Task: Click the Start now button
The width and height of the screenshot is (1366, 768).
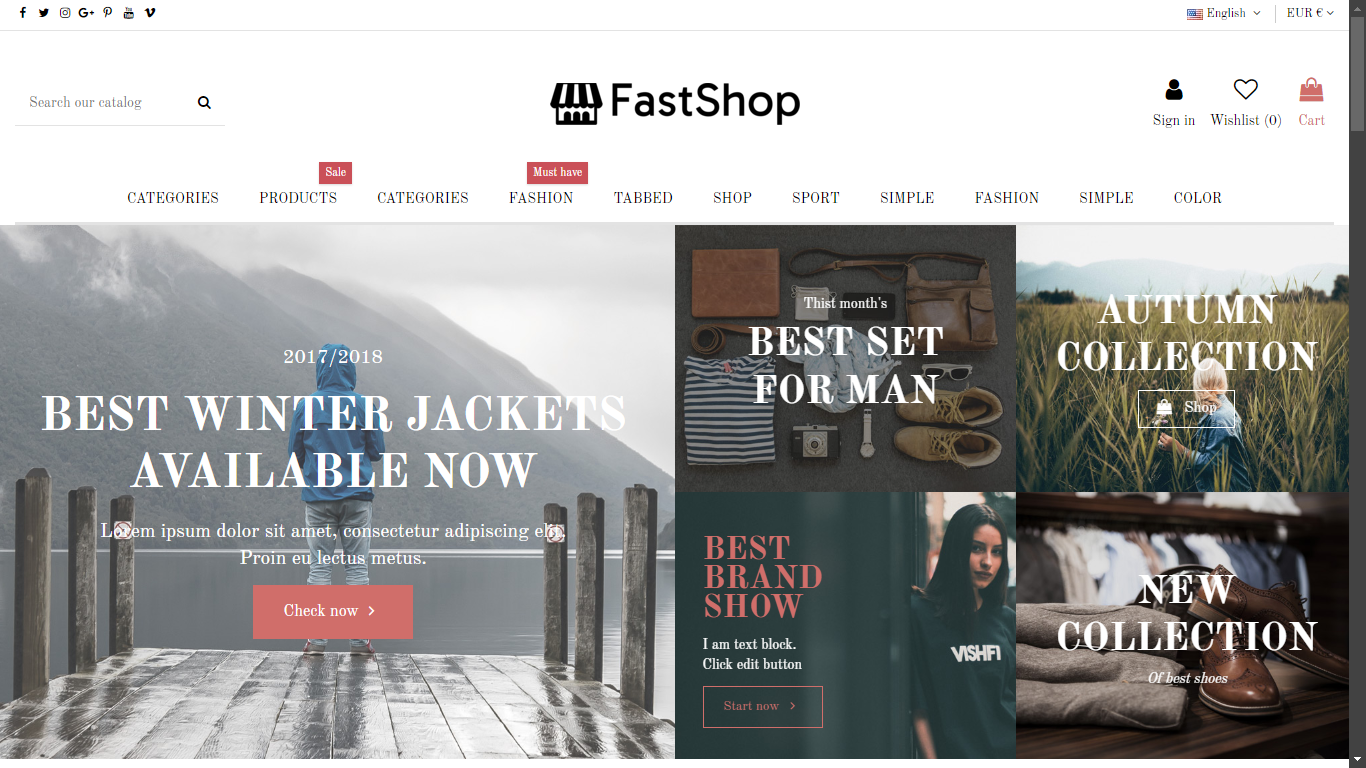Action: coord(763,707)
